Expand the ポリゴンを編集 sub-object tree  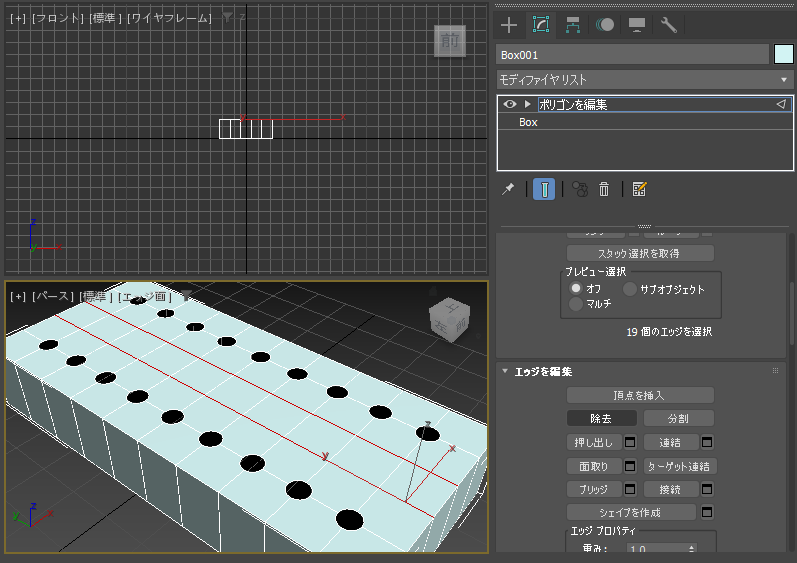pos(528,104)
